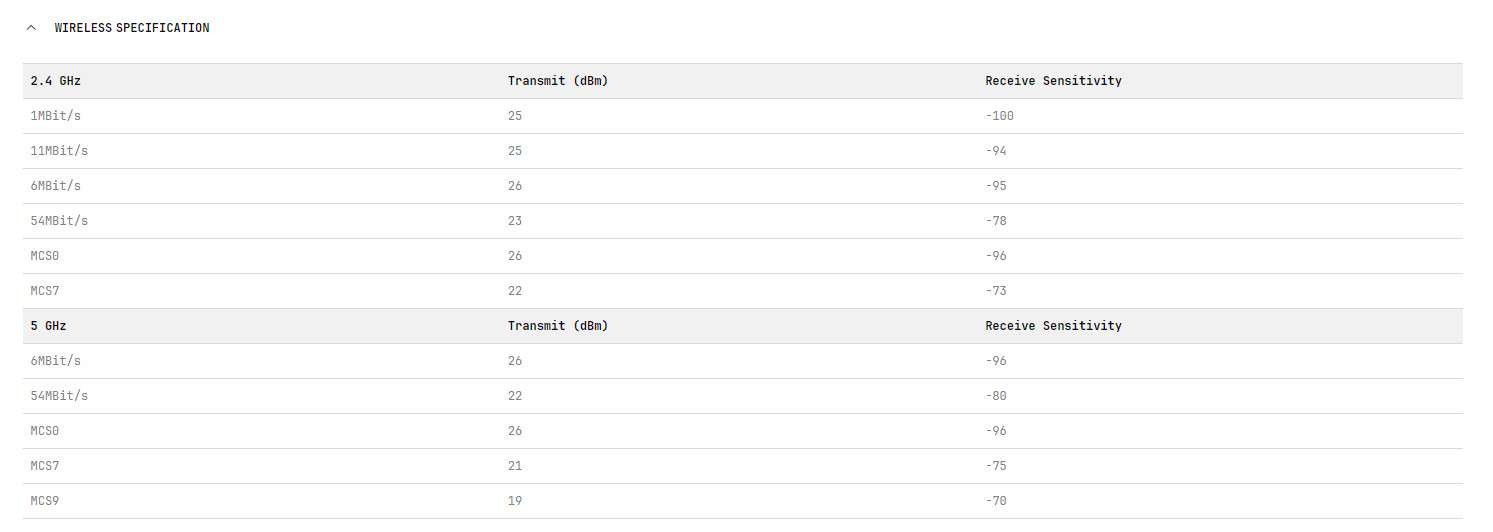Viewport: 1493px width, 532px height.
Task: Click the 6MBit/s label under 5 GHz
Action: pos(56,361)
